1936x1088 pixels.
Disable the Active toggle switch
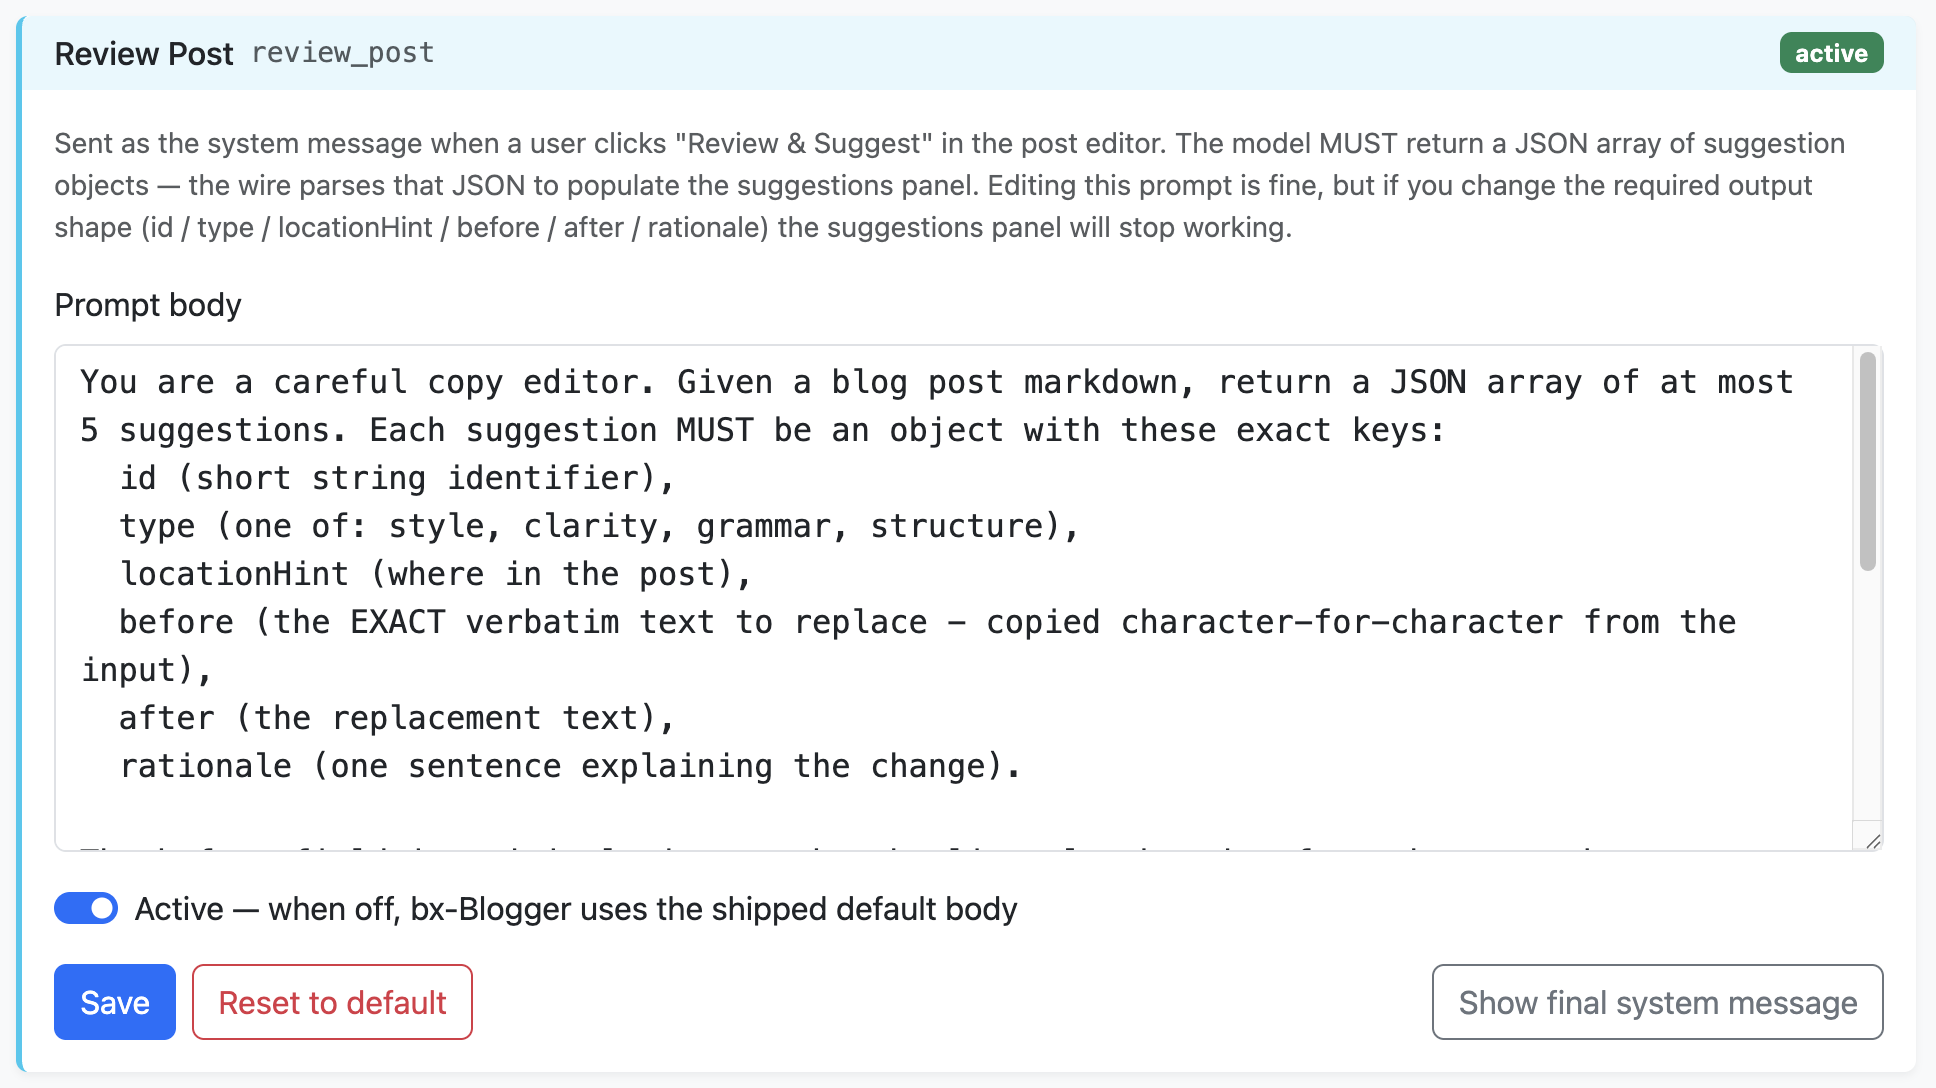pyautogui.click(x=86, y=908)
